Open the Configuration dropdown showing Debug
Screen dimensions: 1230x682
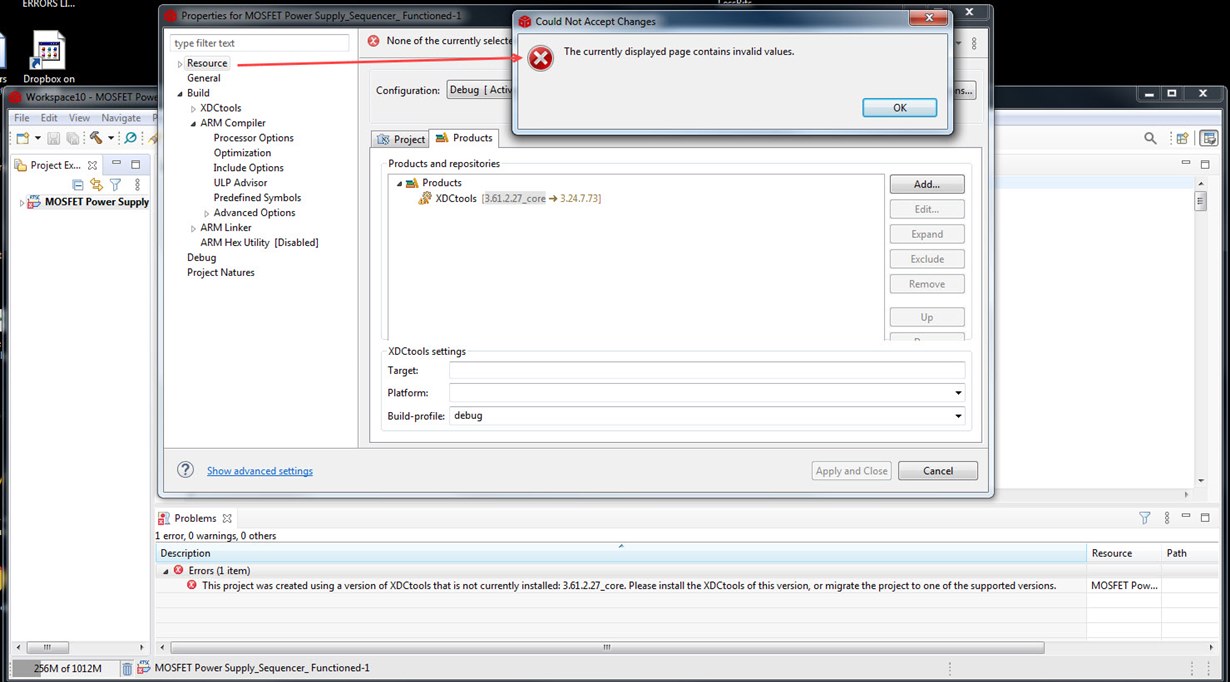(x=480, y=90)
